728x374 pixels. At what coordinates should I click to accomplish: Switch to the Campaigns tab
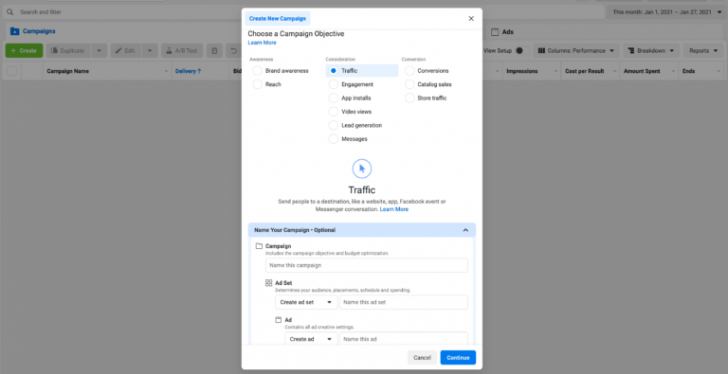coord(32,32)
